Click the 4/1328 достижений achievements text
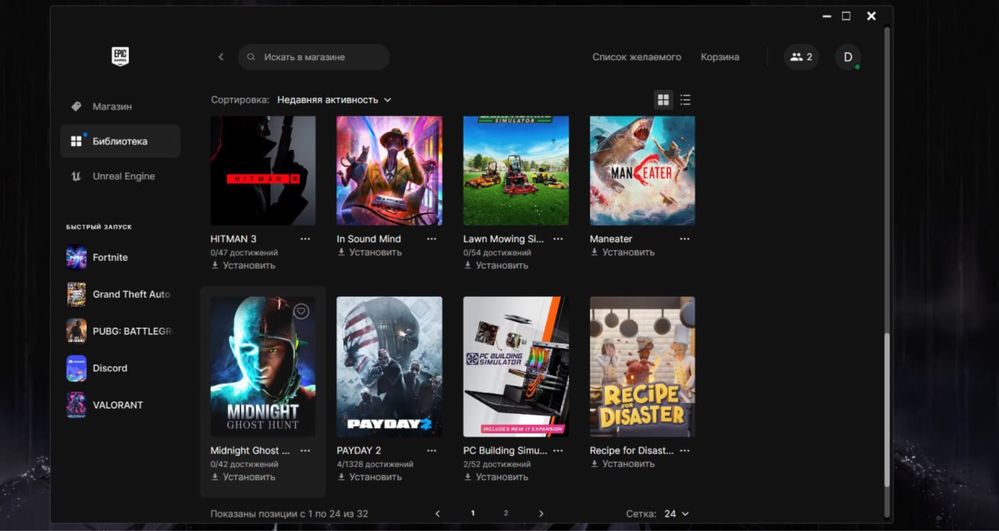 tap(375, 464)
